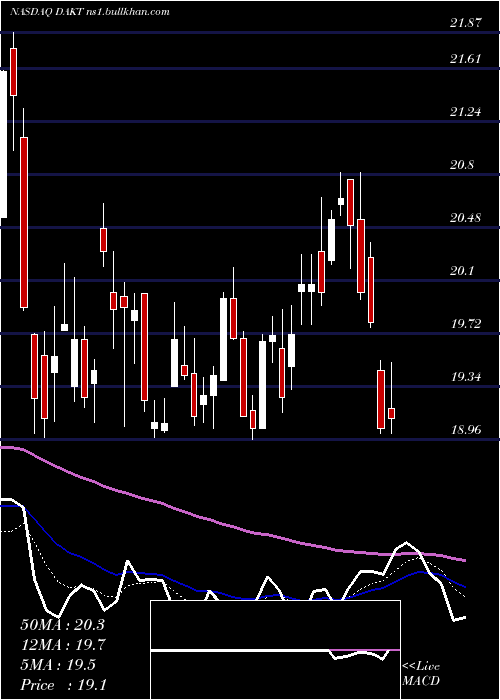Click the tall red candlestick near 21.61
This screenshot has width=500, height=700.
pos(13,72)
